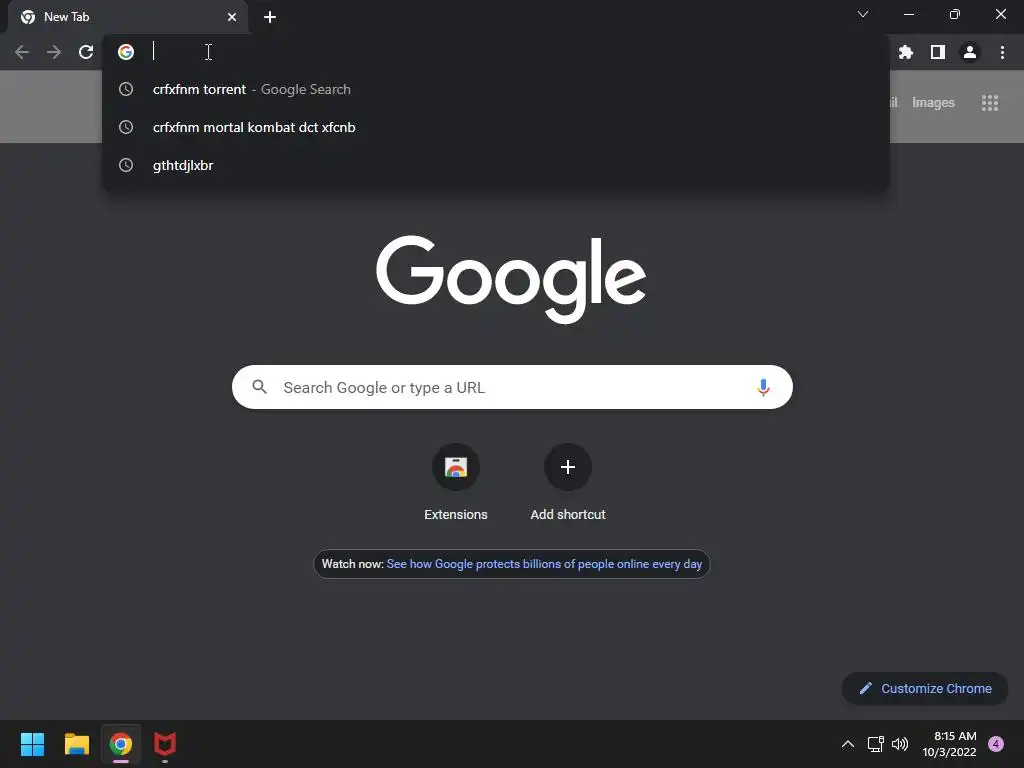The image size is (1024, 768).
Task: Open the Extensions puzzle icon menu
Action: pos(906,52)
